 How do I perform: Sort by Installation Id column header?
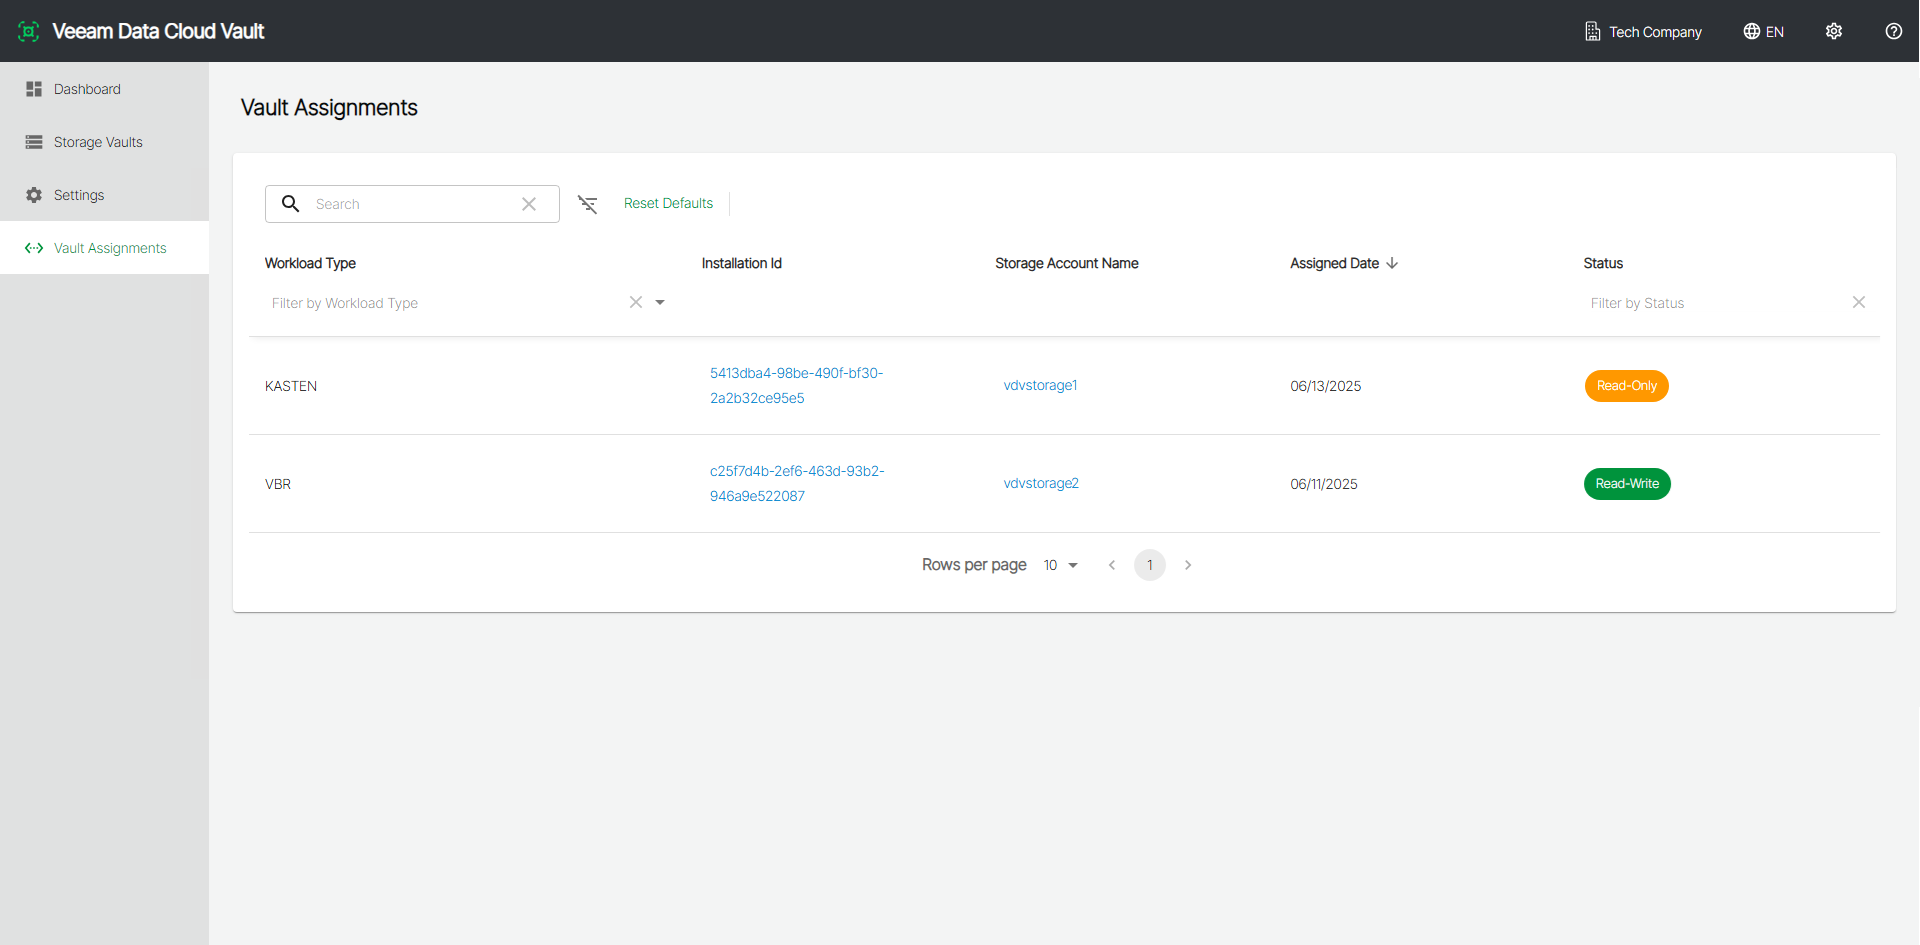click(741, 263)
